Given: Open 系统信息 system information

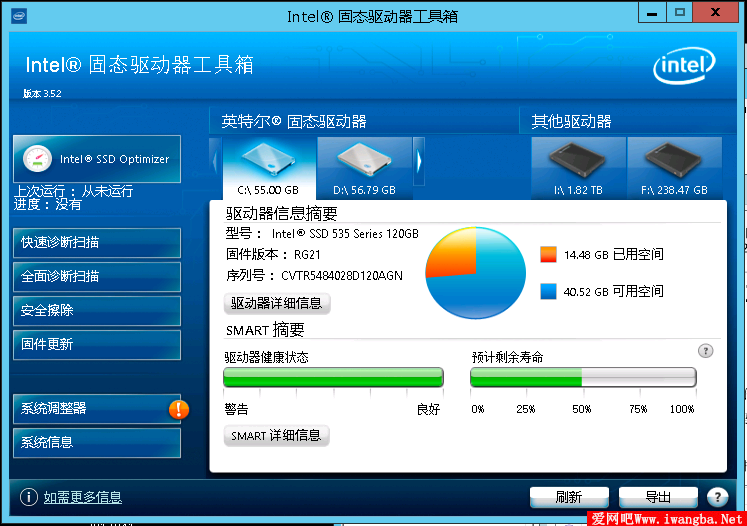Looking at the screenshot, I should pos(97,443).
